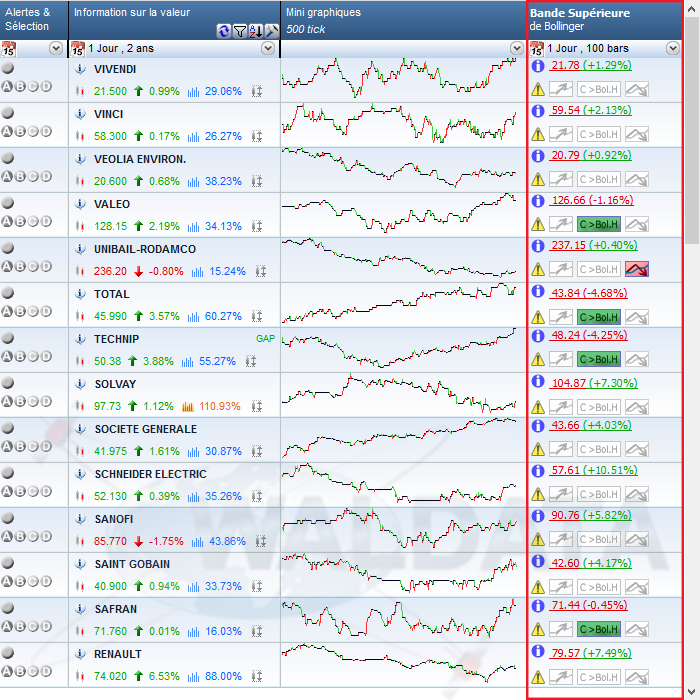Image resolution: width=700 pixels, height=700 pixels.
Task: Toggle alert B for VEOLIA ENVIRON.
Action: pos(20,176)
